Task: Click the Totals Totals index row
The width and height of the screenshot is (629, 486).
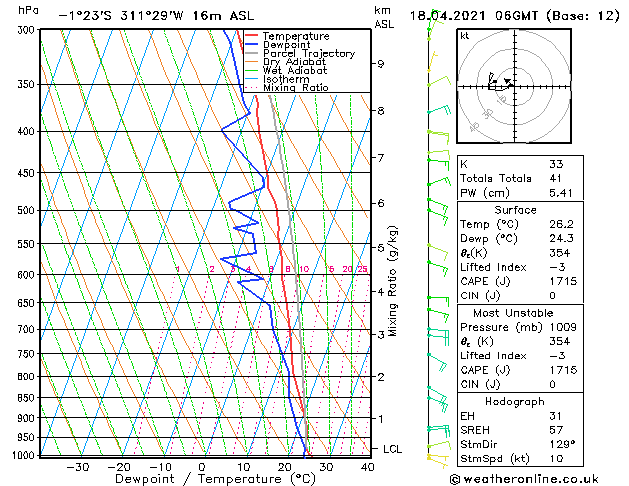Action: pos(520,178)
